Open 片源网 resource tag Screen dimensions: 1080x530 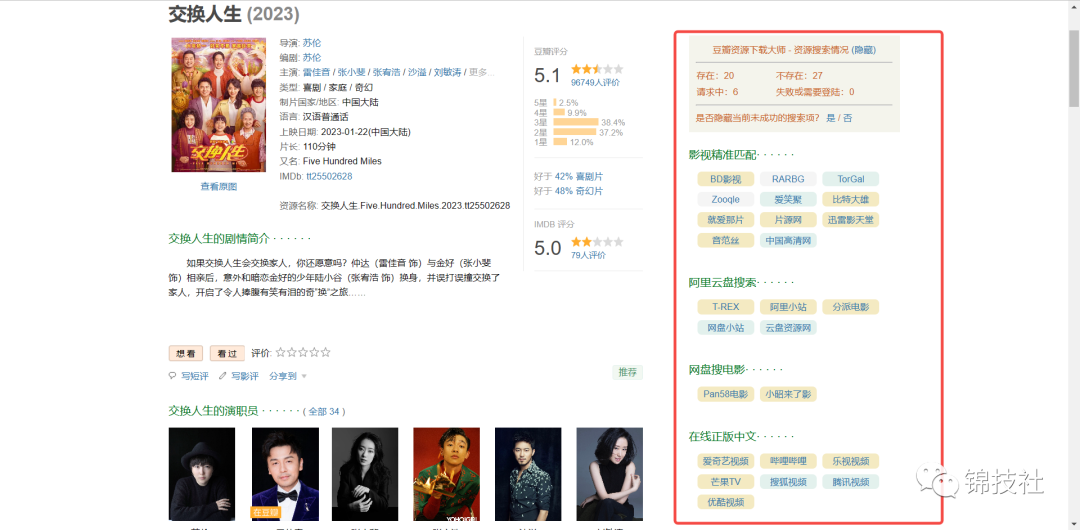pyautogui.click(x=788, y=220)
